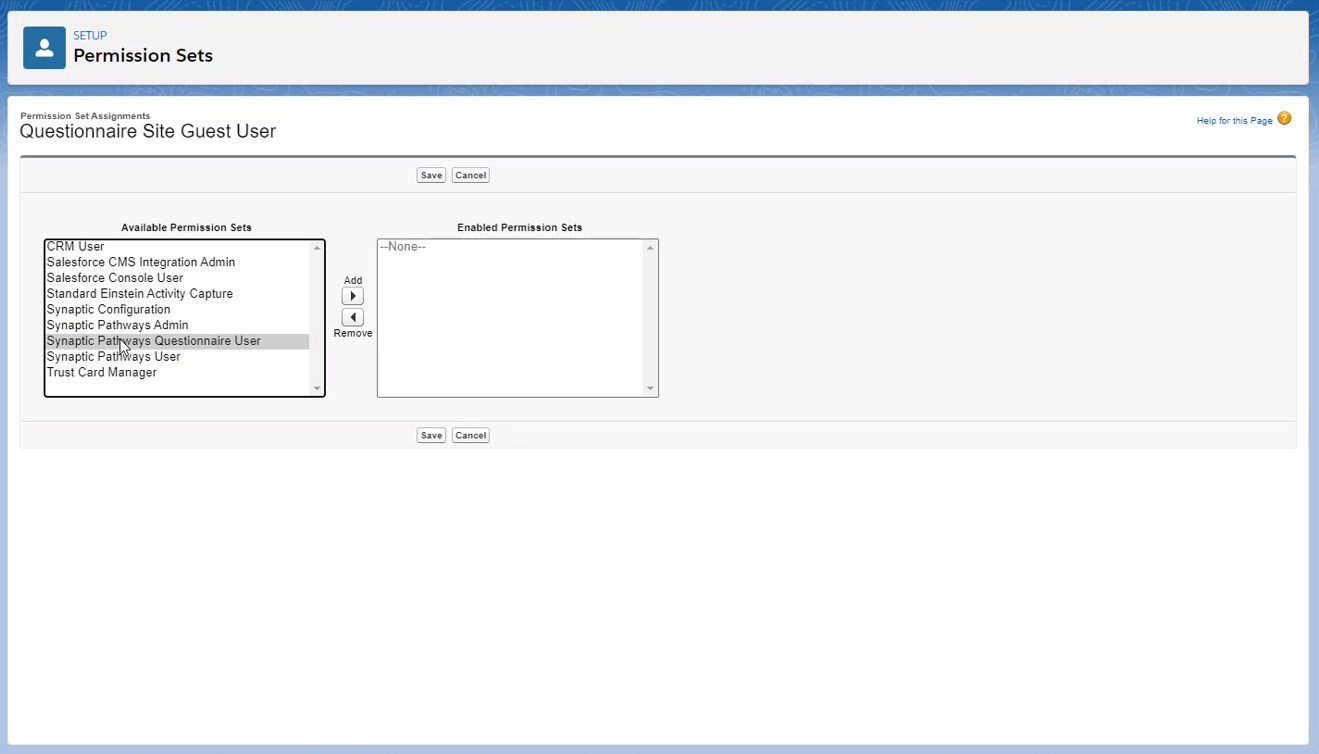Open the help question mark icon

pyautogui.click(x=1284, y=119)
